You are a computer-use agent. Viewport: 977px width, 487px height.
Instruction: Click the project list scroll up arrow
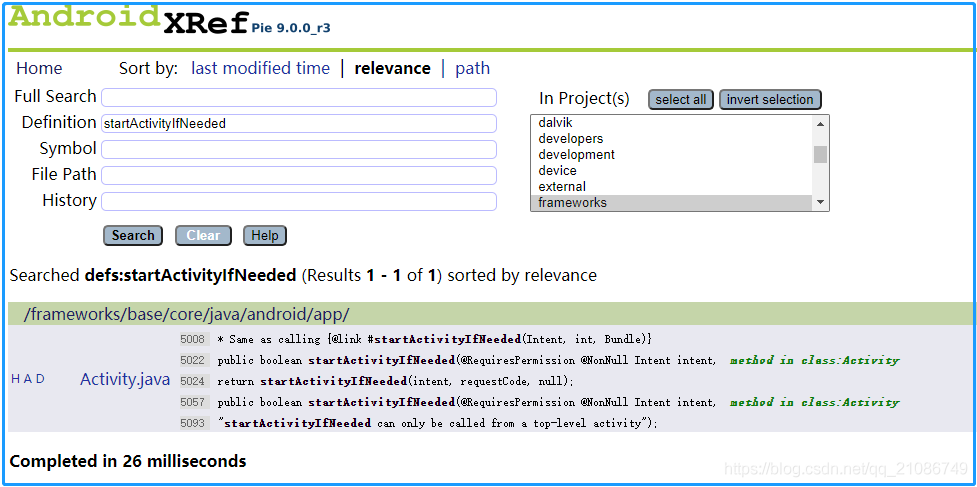click(821, 124)
